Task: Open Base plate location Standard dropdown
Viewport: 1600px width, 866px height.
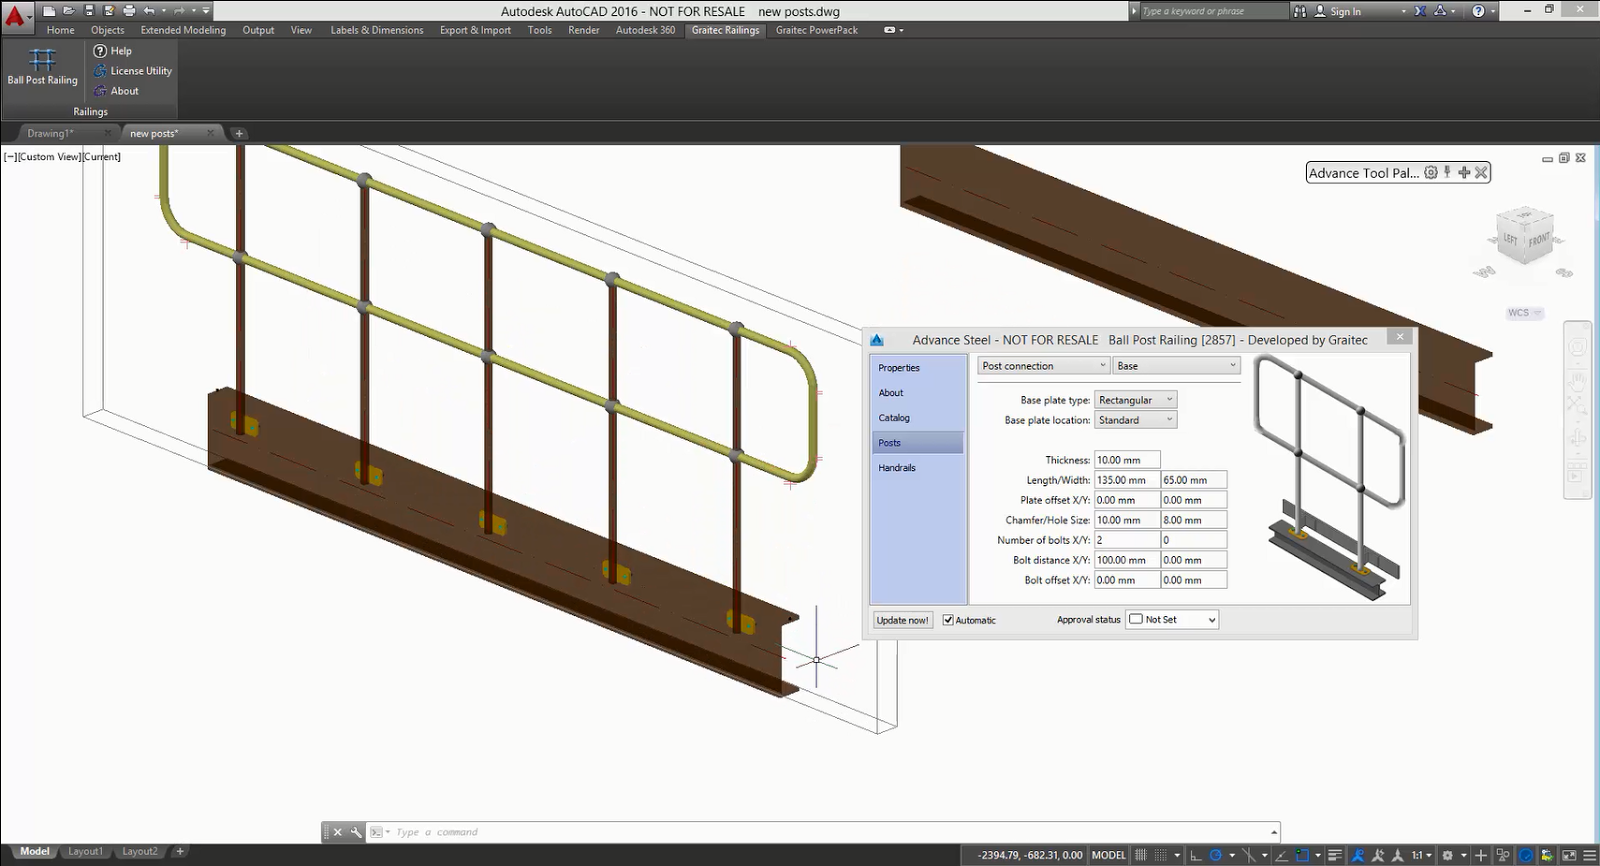Action: (x=1135, y=420)
